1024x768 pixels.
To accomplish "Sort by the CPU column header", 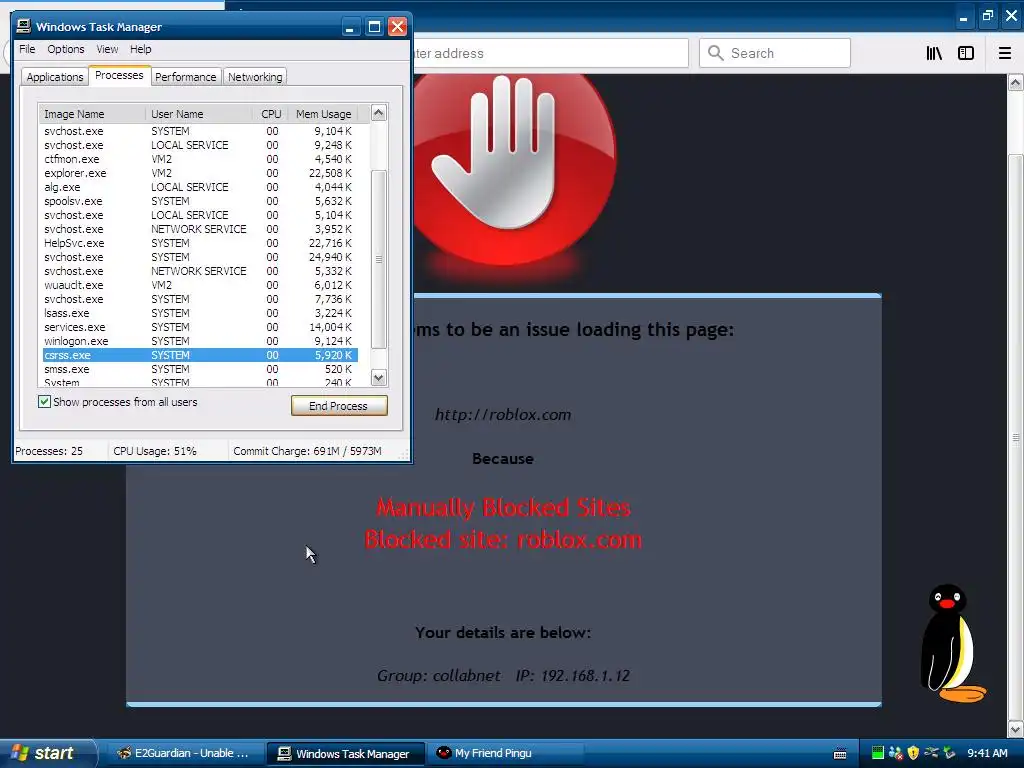I will (x=271, y=114).
